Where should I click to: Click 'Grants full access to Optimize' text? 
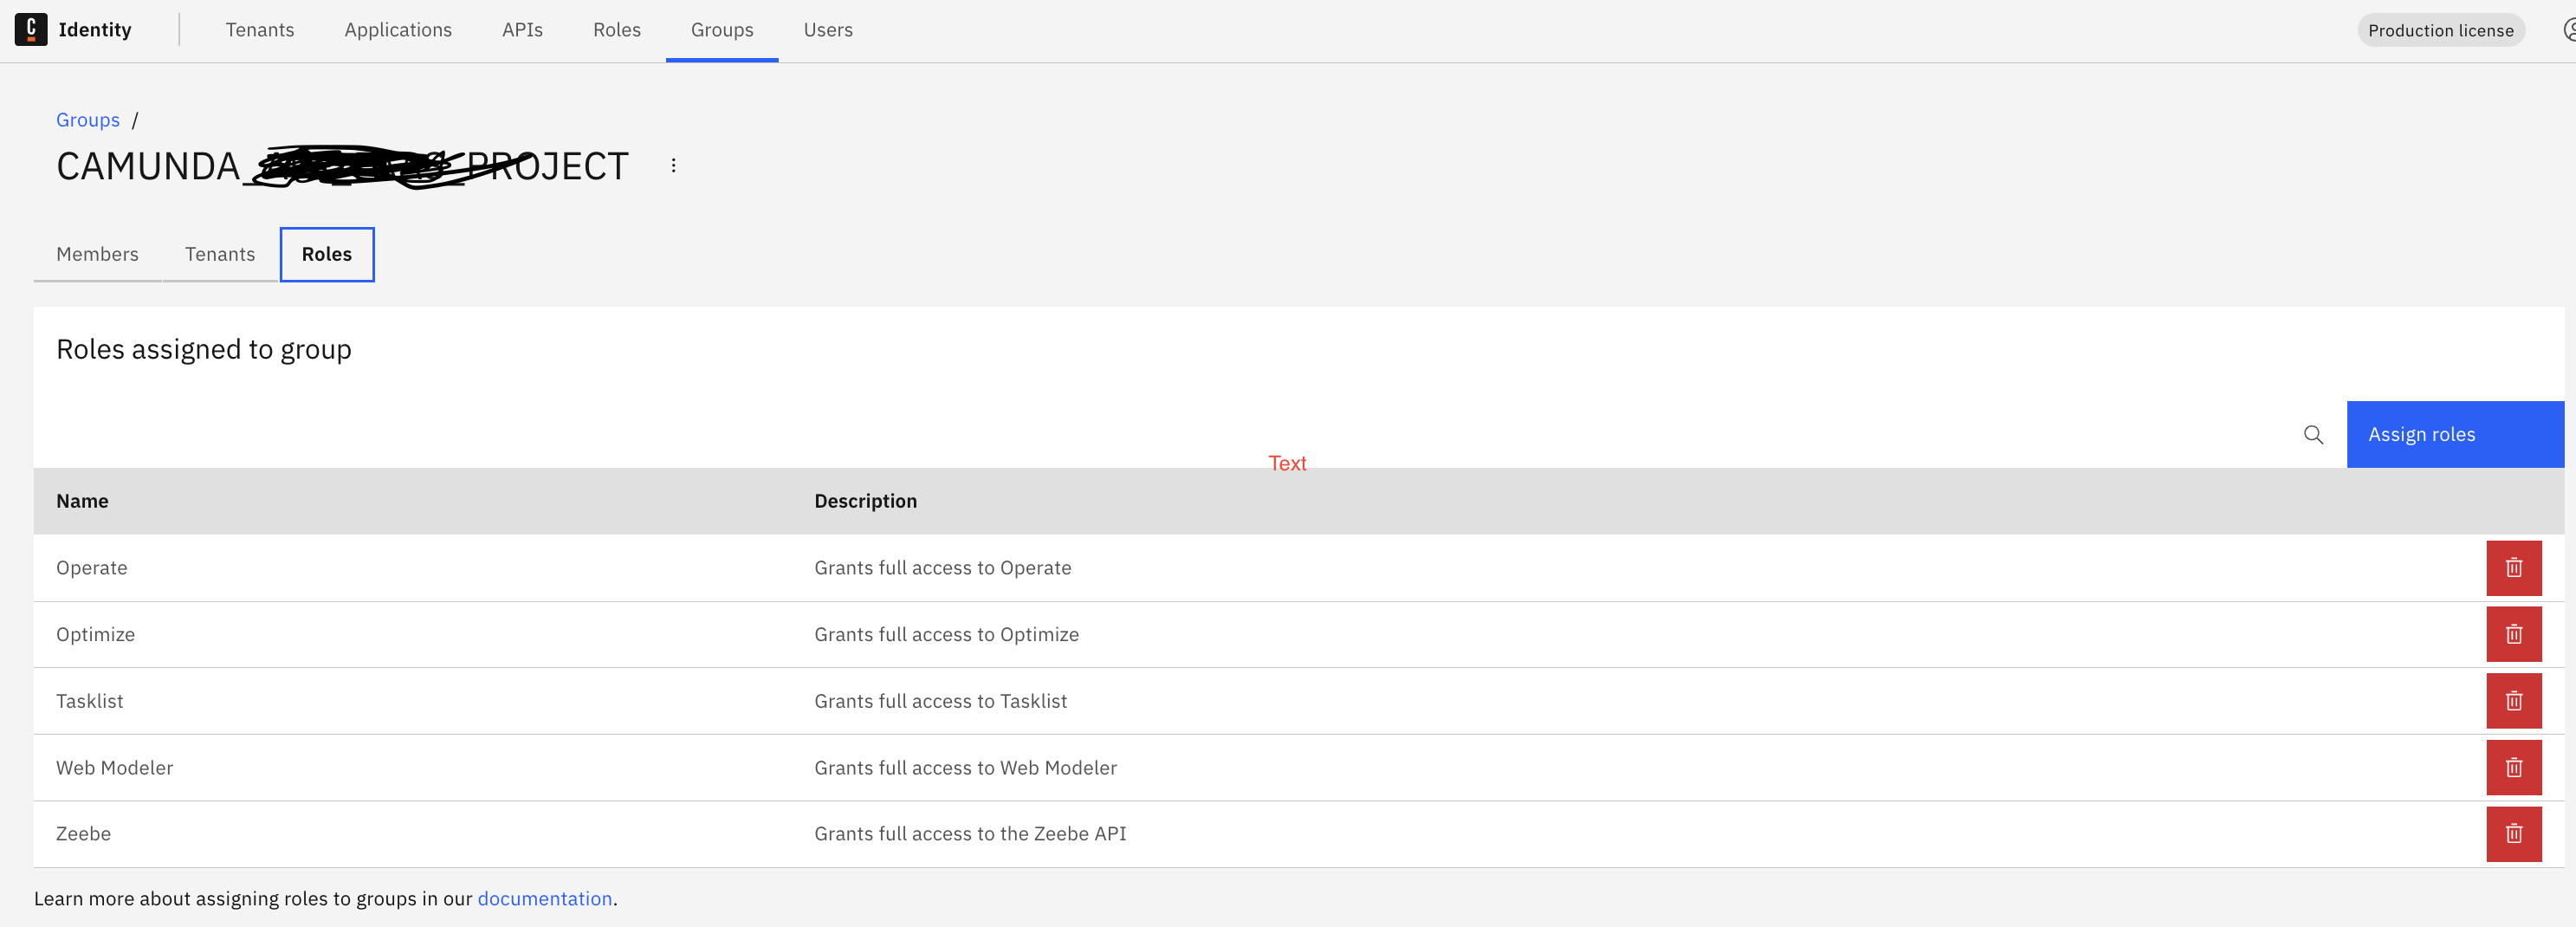pos(946,634)
